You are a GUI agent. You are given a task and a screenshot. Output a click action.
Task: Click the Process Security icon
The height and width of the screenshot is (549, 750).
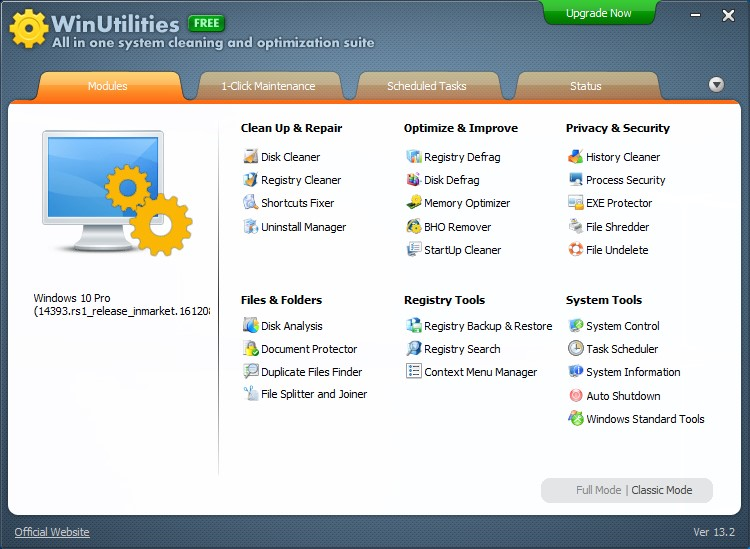pyautogui.click(x=576, y=180)
